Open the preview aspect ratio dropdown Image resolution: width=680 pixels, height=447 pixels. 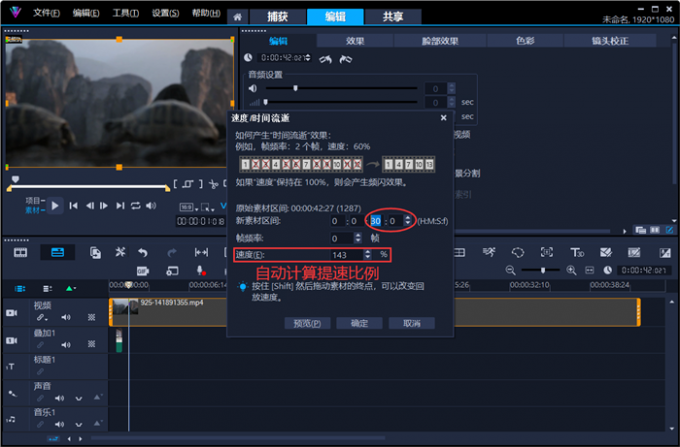click(x=189, y=207)
